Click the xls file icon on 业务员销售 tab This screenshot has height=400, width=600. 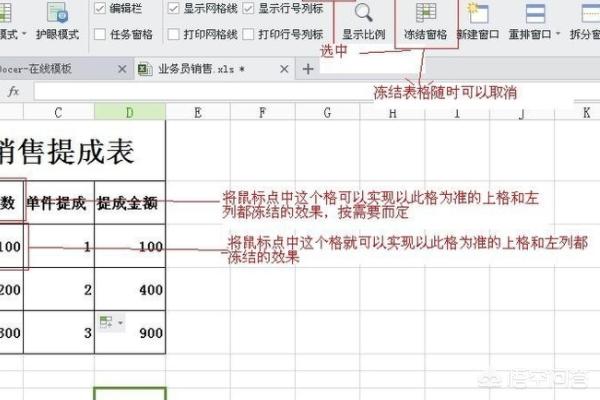pyautogui.click(x=145, y=69)
